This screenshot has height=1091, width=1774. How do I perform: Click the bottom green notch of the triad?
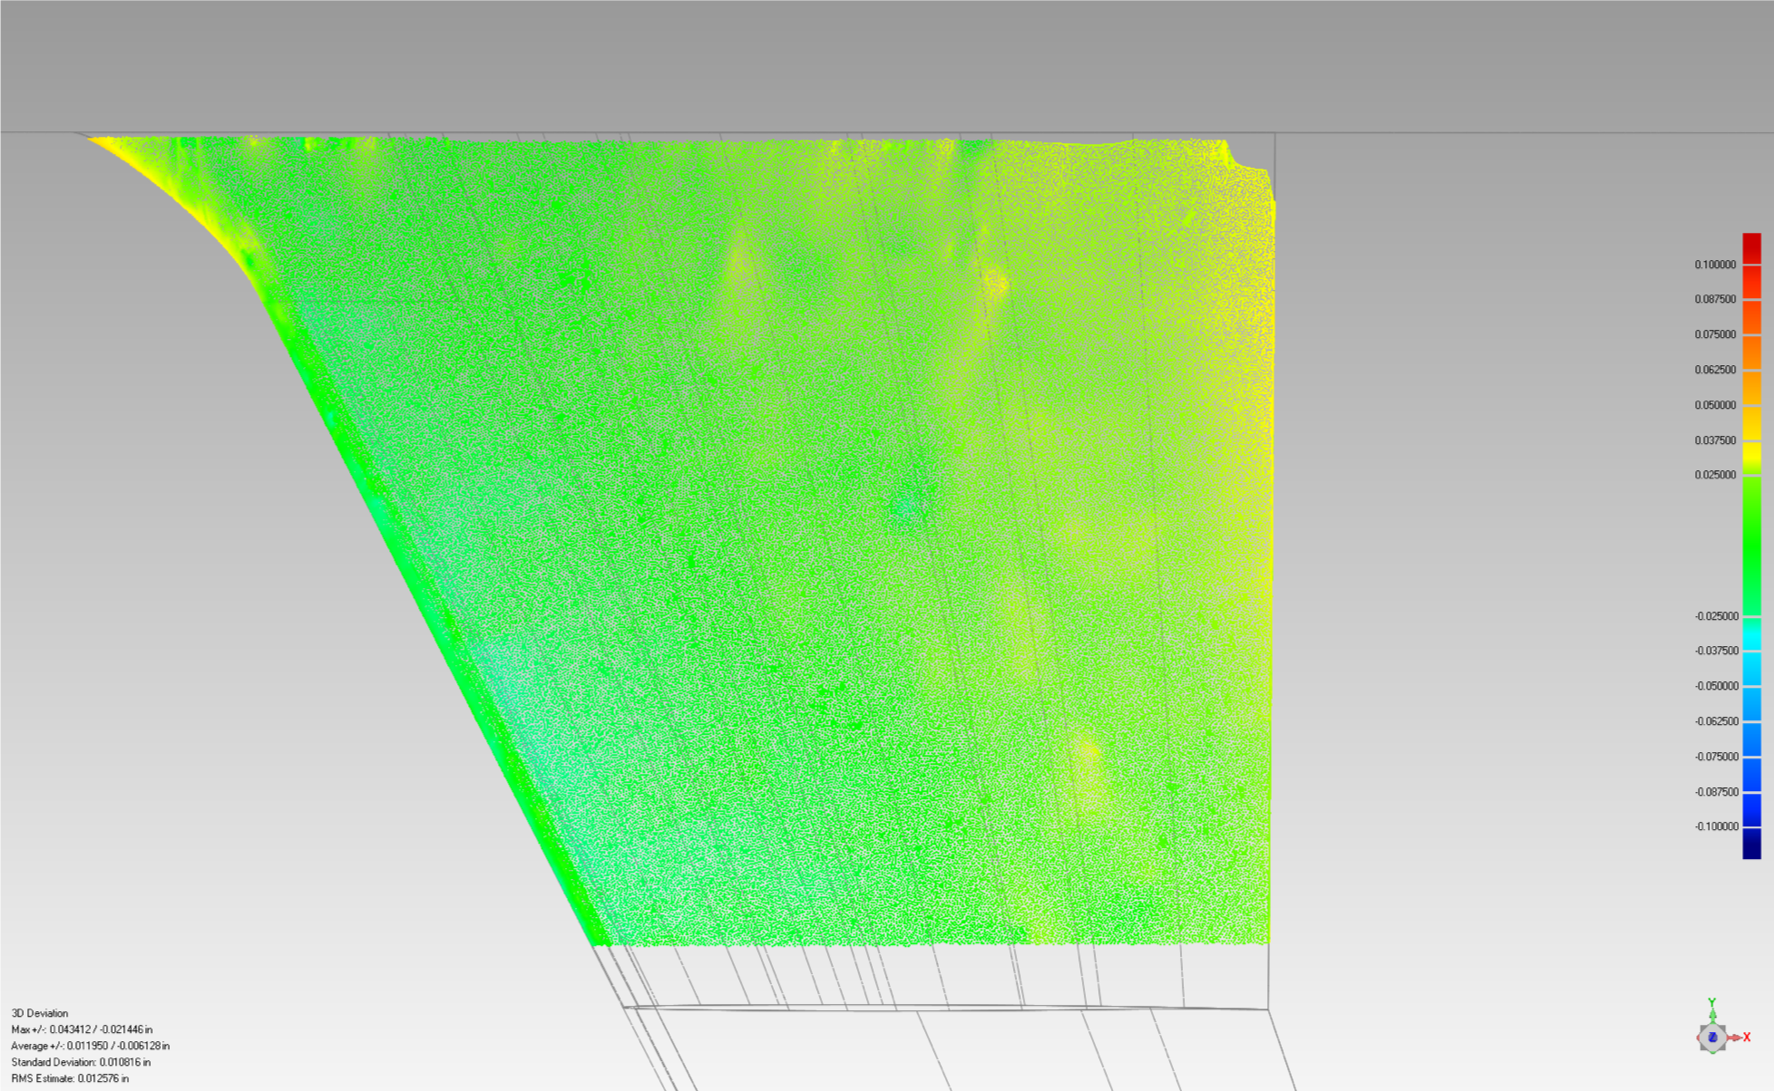[1713, 1052]
